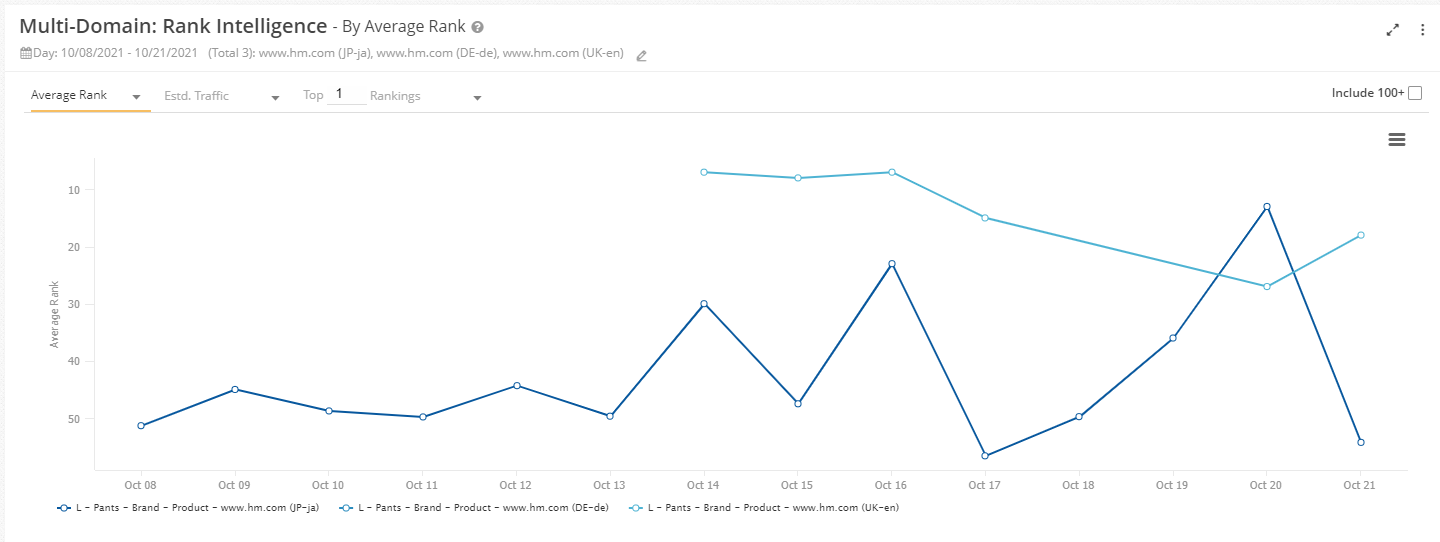1440x542 pixels.
Task: Click the JP-ja data point for Oct 16
Action: pos(891,264)
